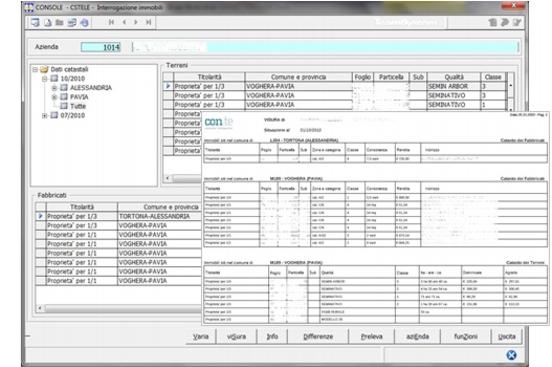The height and width of the screenshot is (367, 552).
Task: Click the Qualità column header
Action: (x=454, y=77)
